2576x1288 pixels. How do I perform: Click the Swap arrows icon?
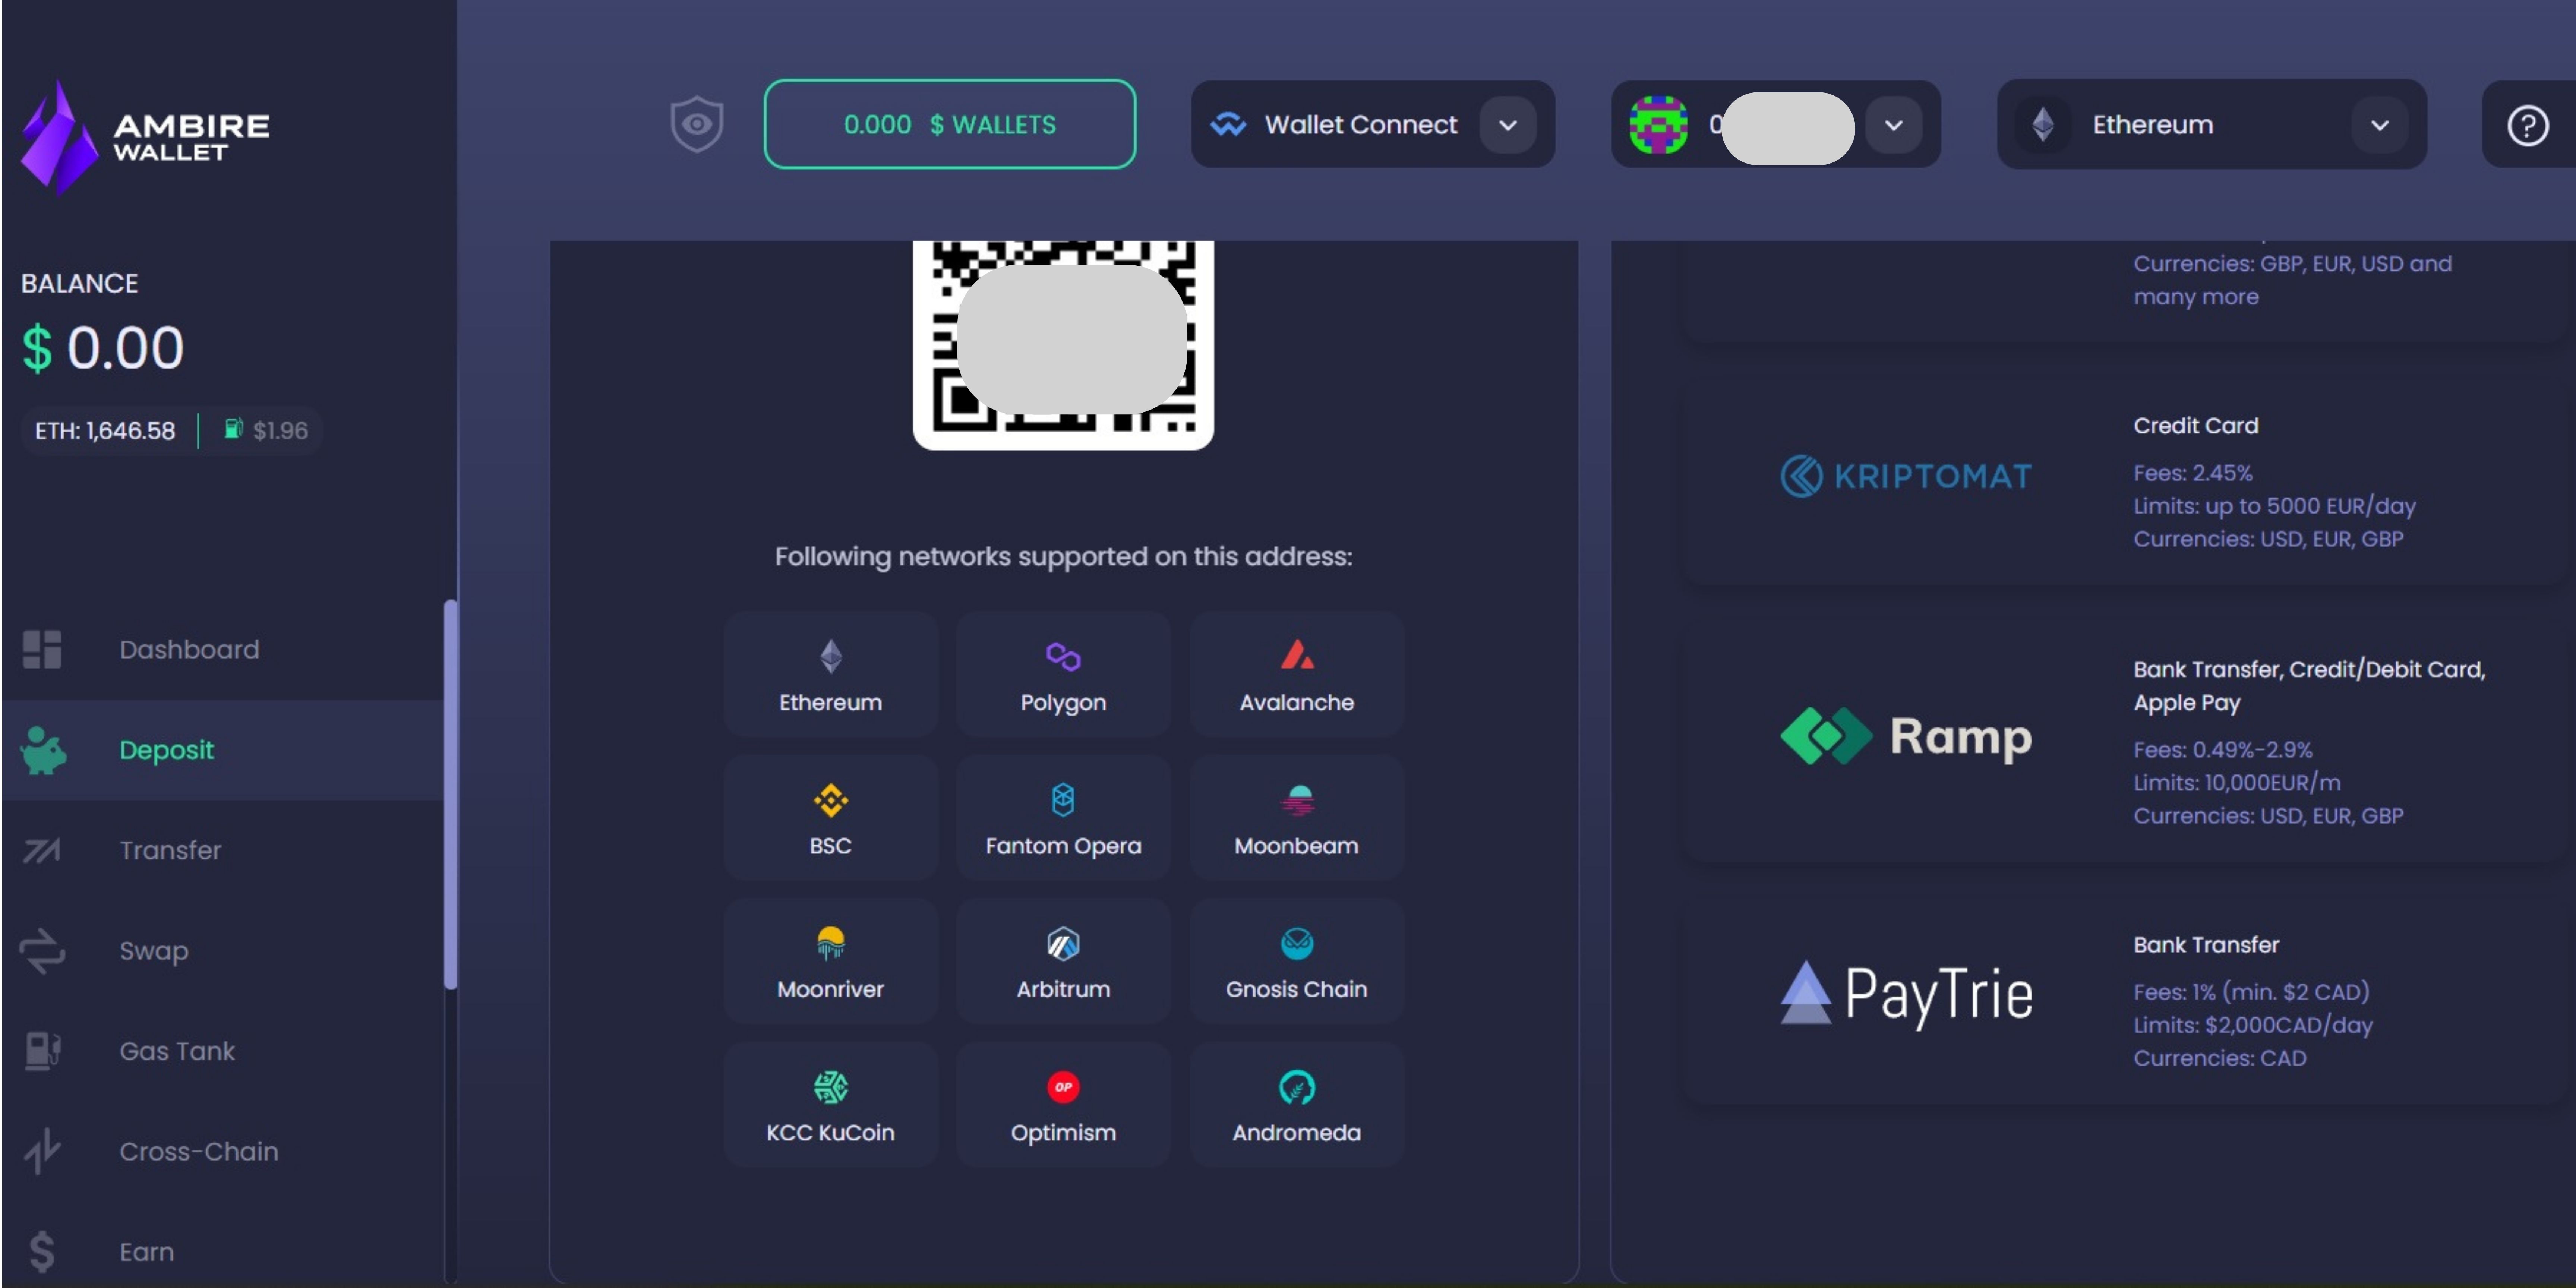(x=42, y=951)
